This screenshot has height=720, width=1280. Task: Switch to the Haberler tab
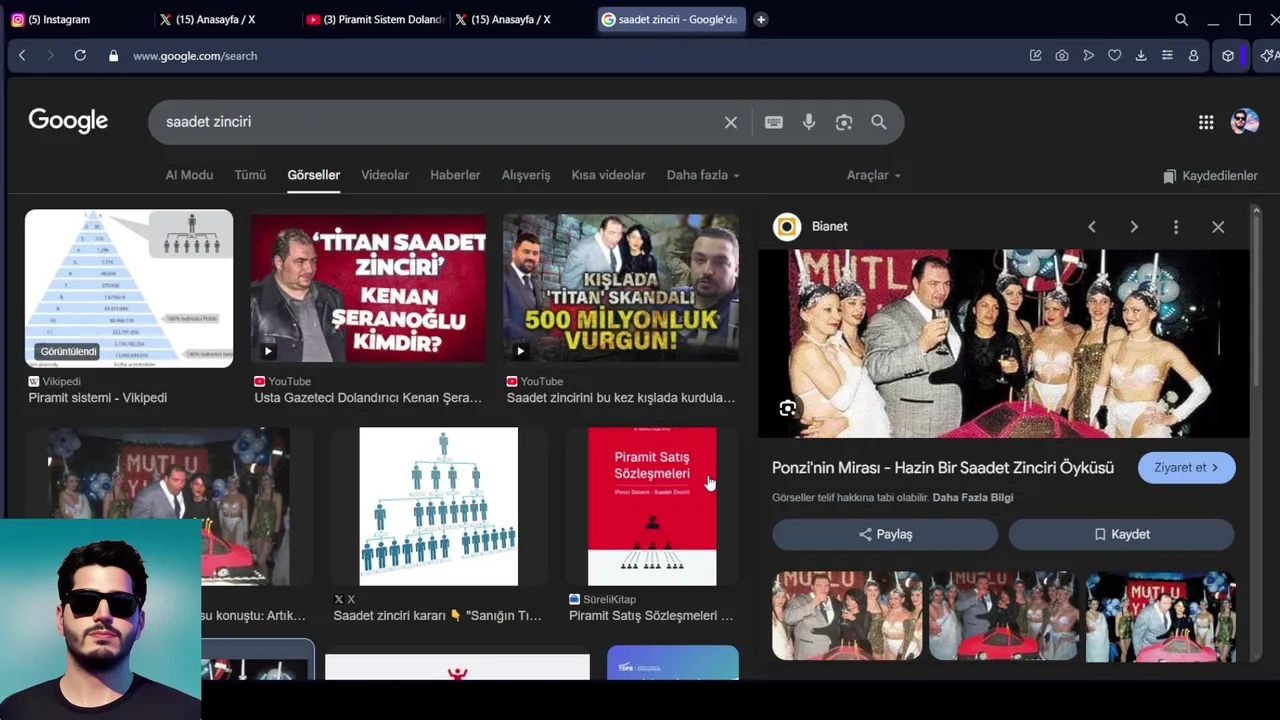[x=455, y=175]
